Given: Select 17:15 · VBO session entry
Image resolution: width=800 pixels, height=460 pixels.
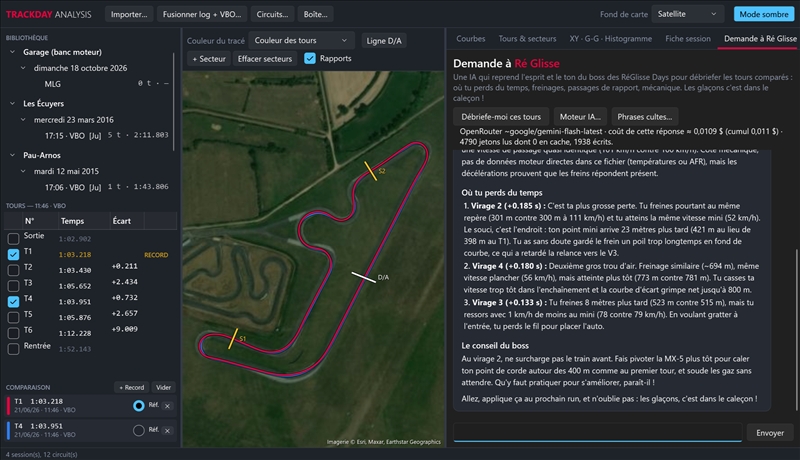Looking at the screenshot, I should pos(107,136).
